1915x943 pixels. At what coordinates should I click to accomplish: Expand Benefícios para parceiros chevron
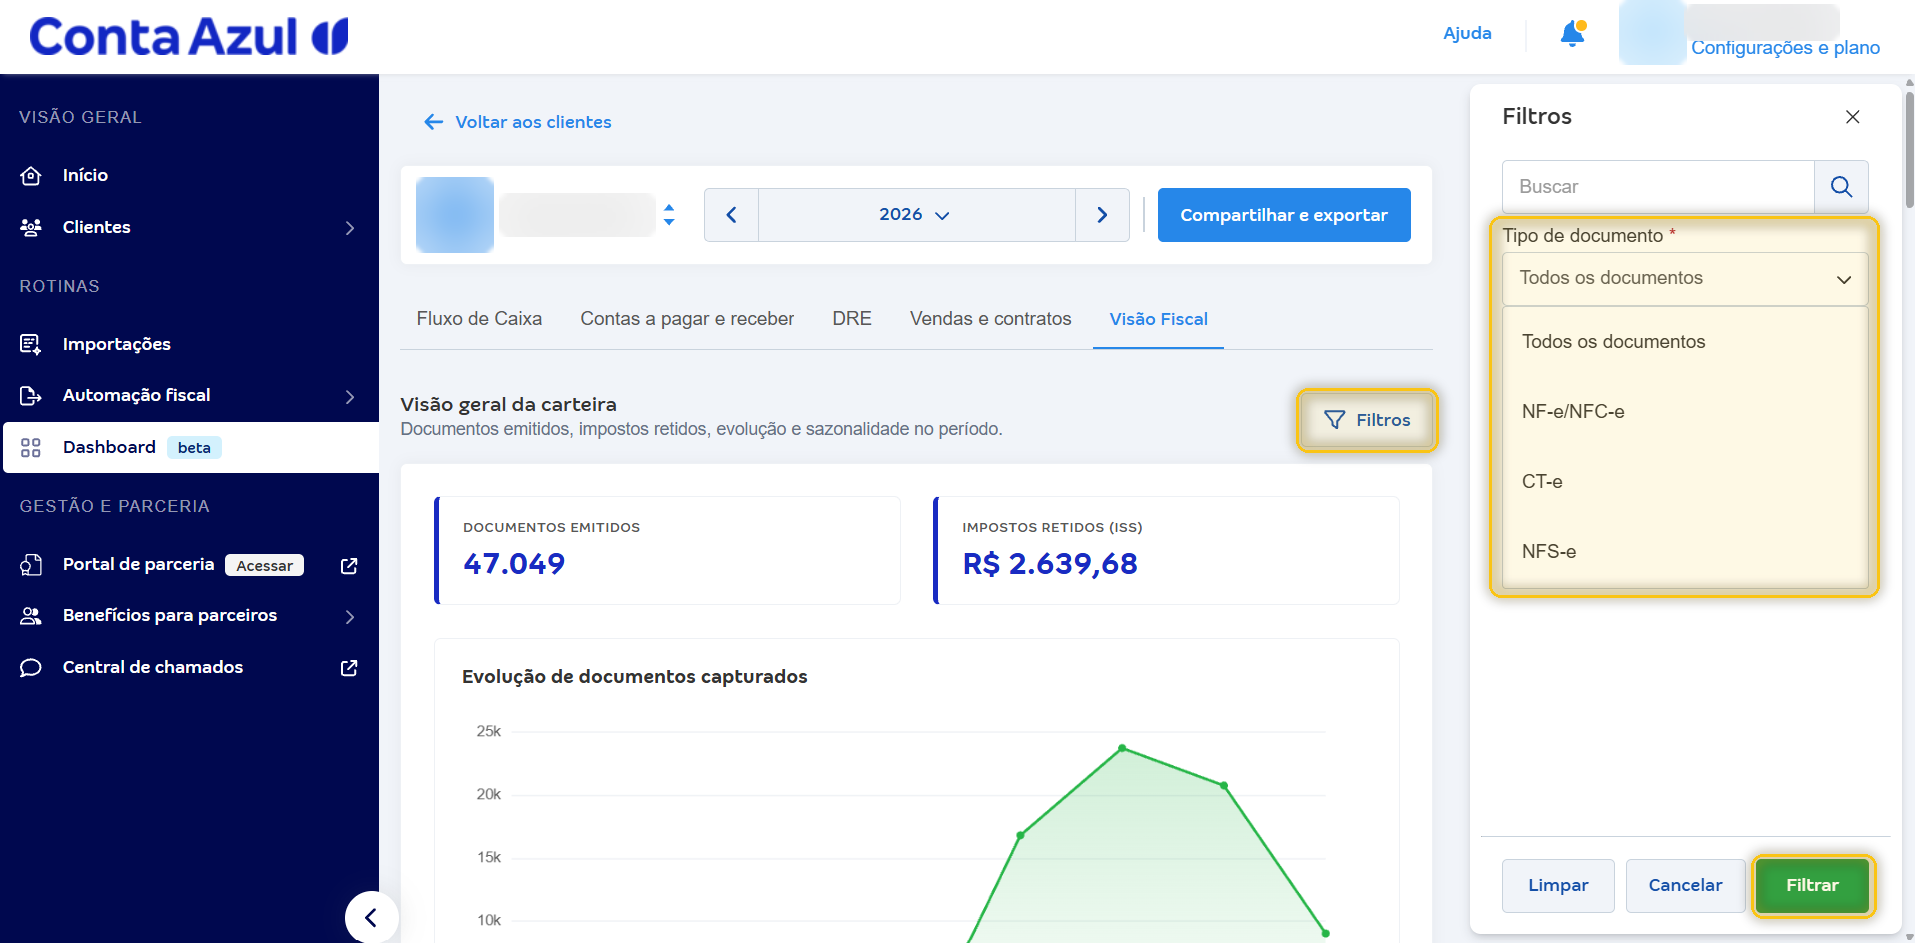[349, 617]
